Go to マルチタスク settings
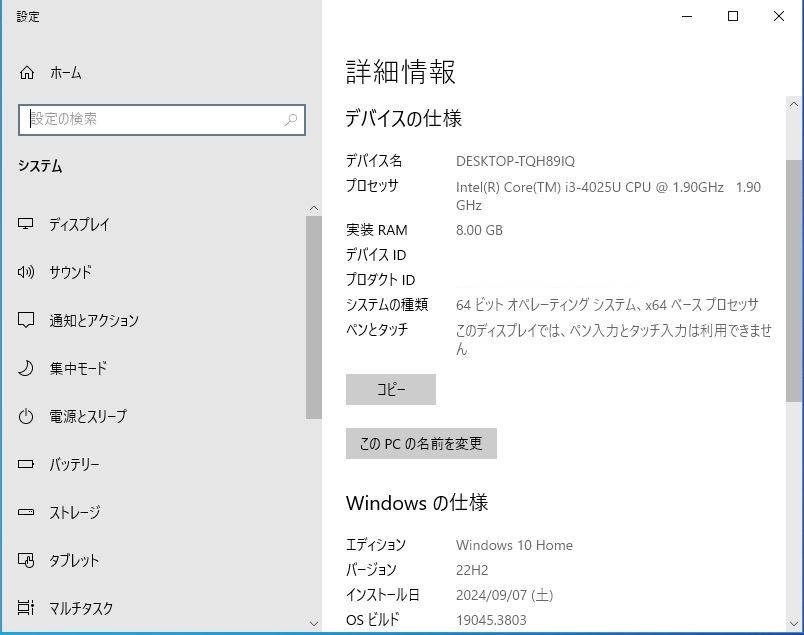The image size is (804, 635). click(81, 608)
